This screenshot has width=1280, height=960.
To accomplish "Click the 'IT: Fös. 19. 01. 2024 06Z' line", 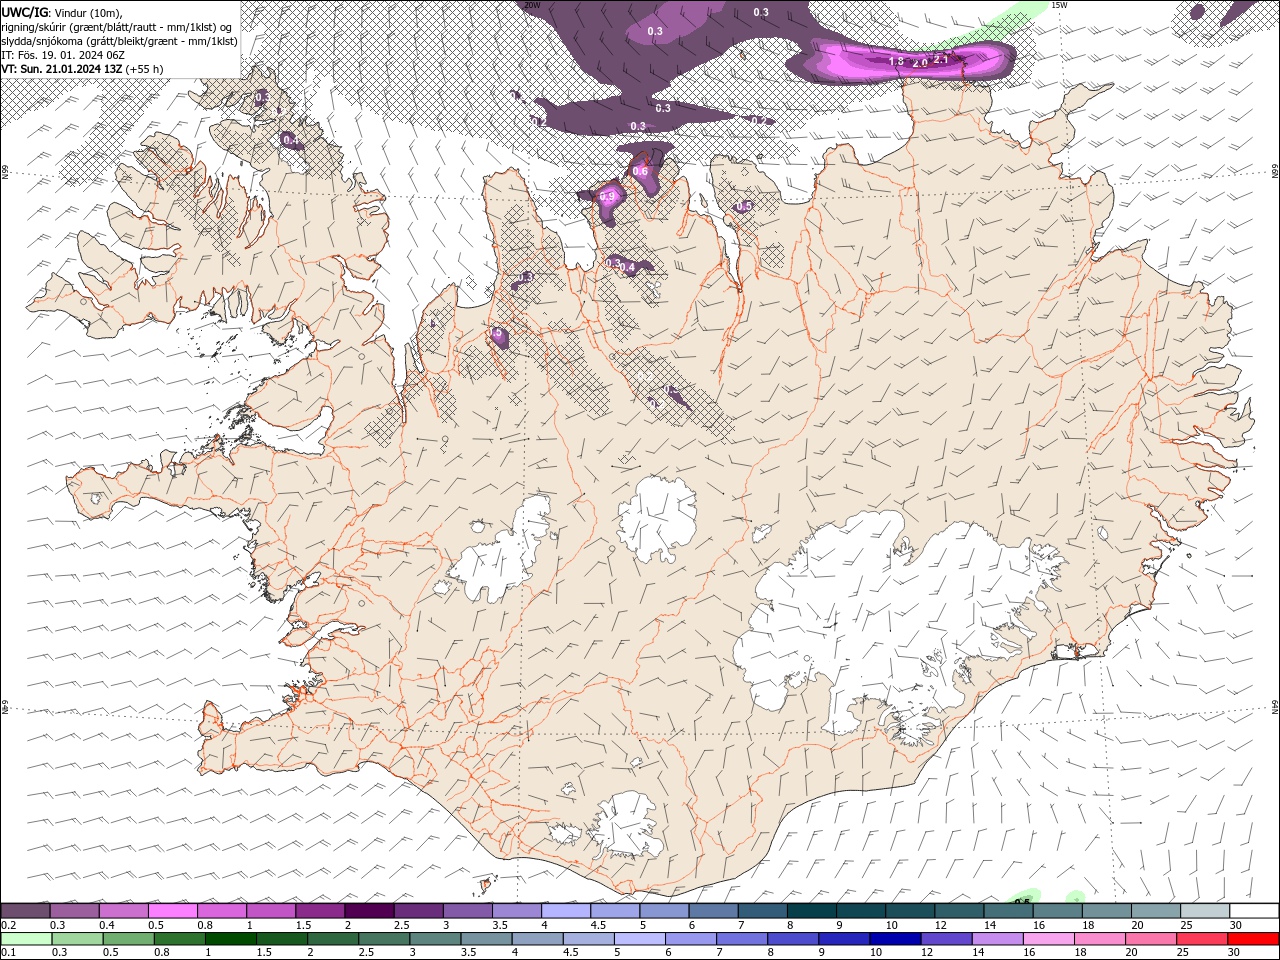I will [x=62, y=55].
